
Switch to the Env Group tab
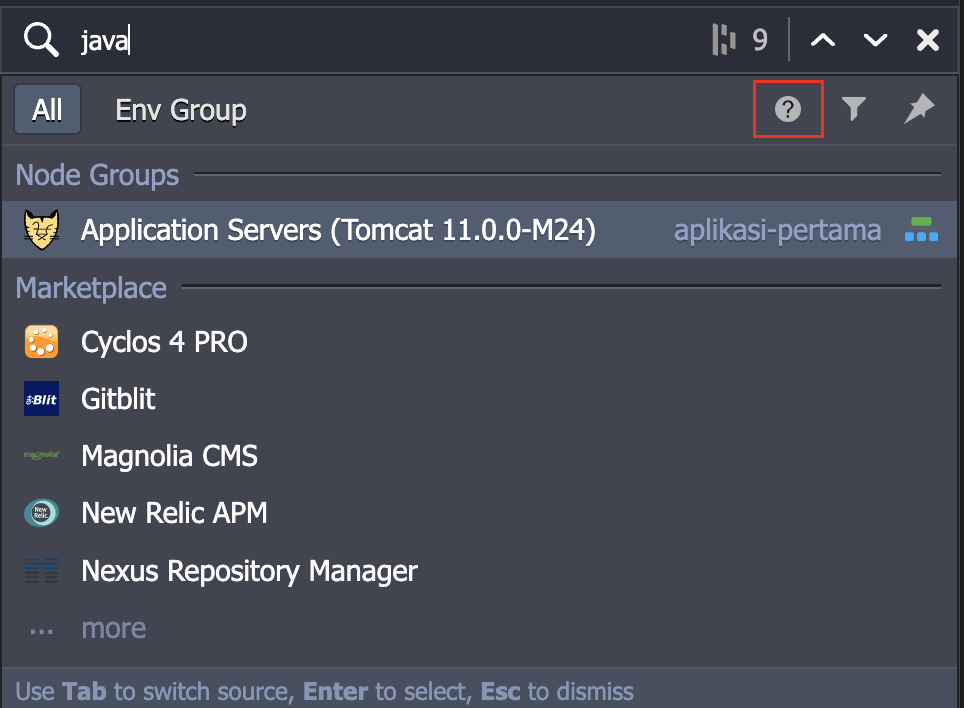(181, 110)
